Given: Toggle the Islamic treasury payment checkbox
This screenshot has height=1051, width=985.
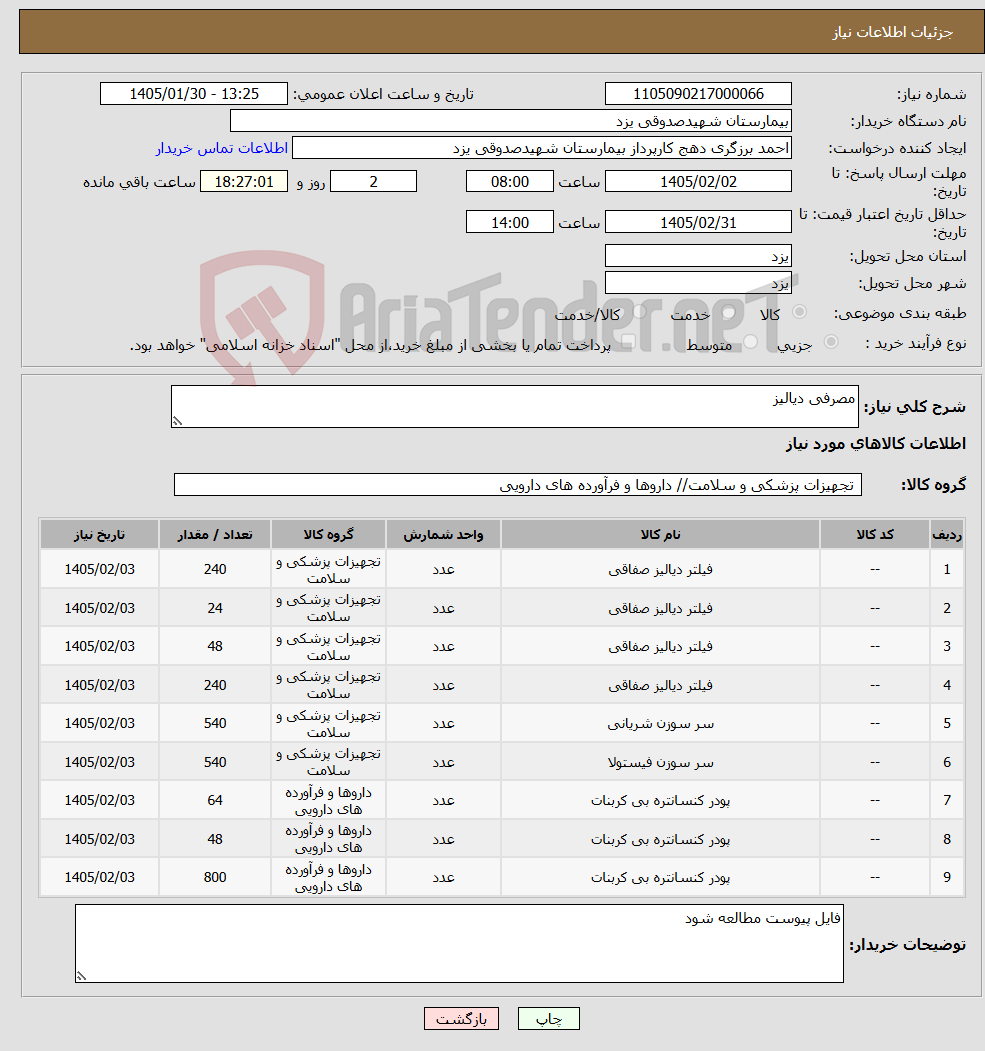Looking at the screenshot, I should tap(628, 343).
